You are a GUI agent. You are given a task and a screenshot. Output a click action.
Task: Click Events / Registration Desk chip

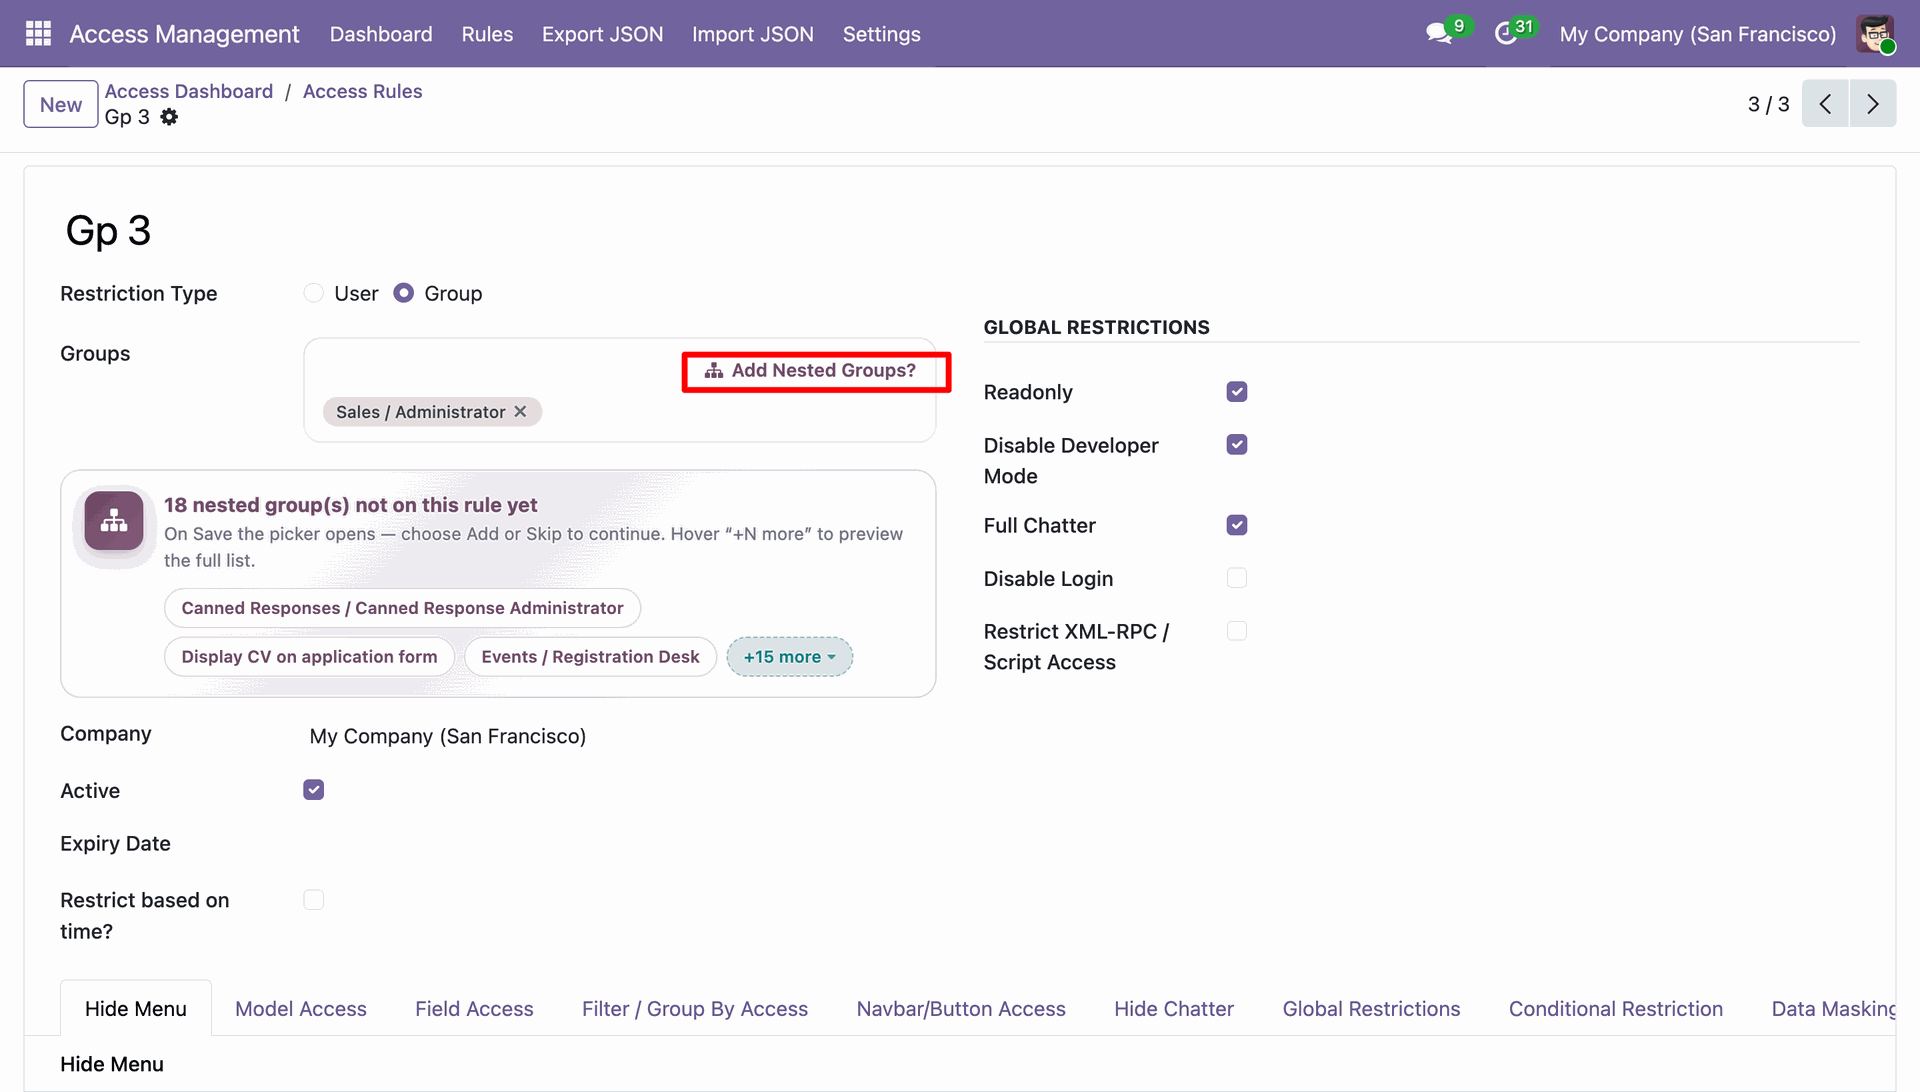coord(590,657)
